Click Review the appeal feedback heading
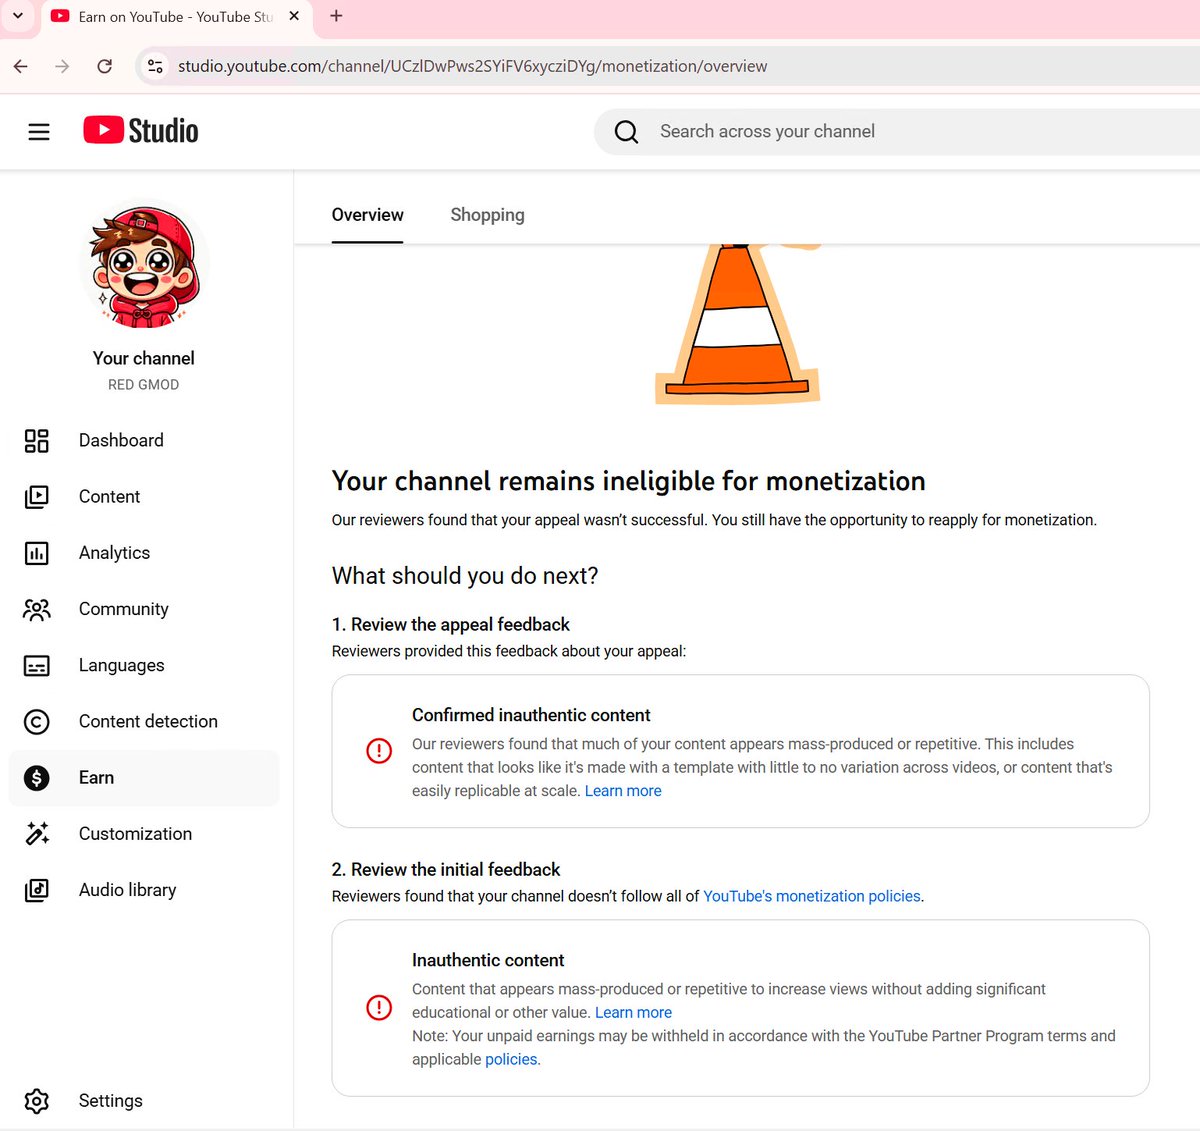Image resolution: width=1200 pixels, height=1131 pixels. 451,625
